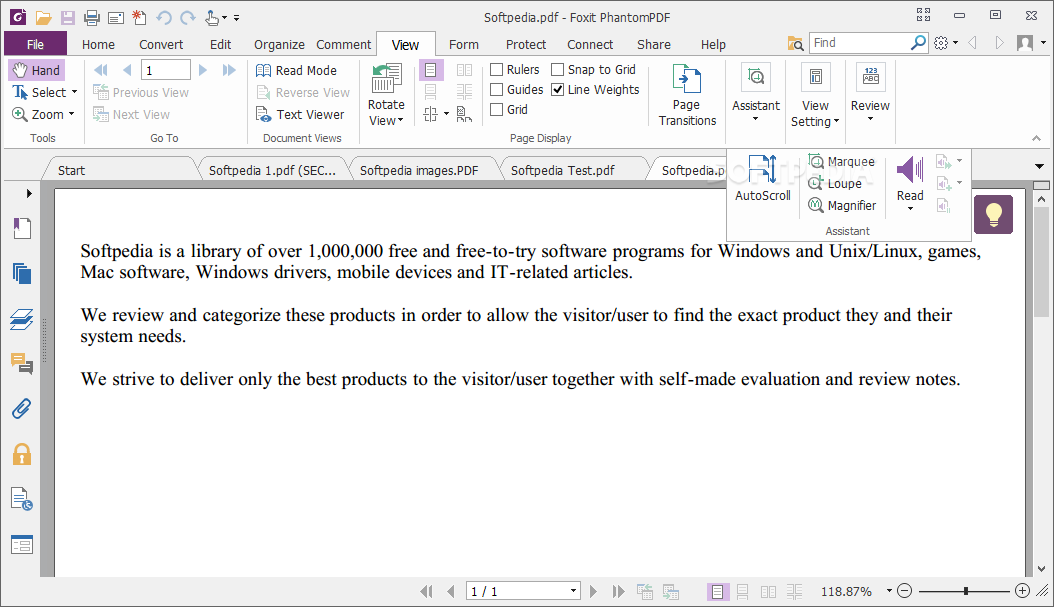Open the File menu
Image resolution: width=1054 pixels, height=607 pixels.
(36, 44)
